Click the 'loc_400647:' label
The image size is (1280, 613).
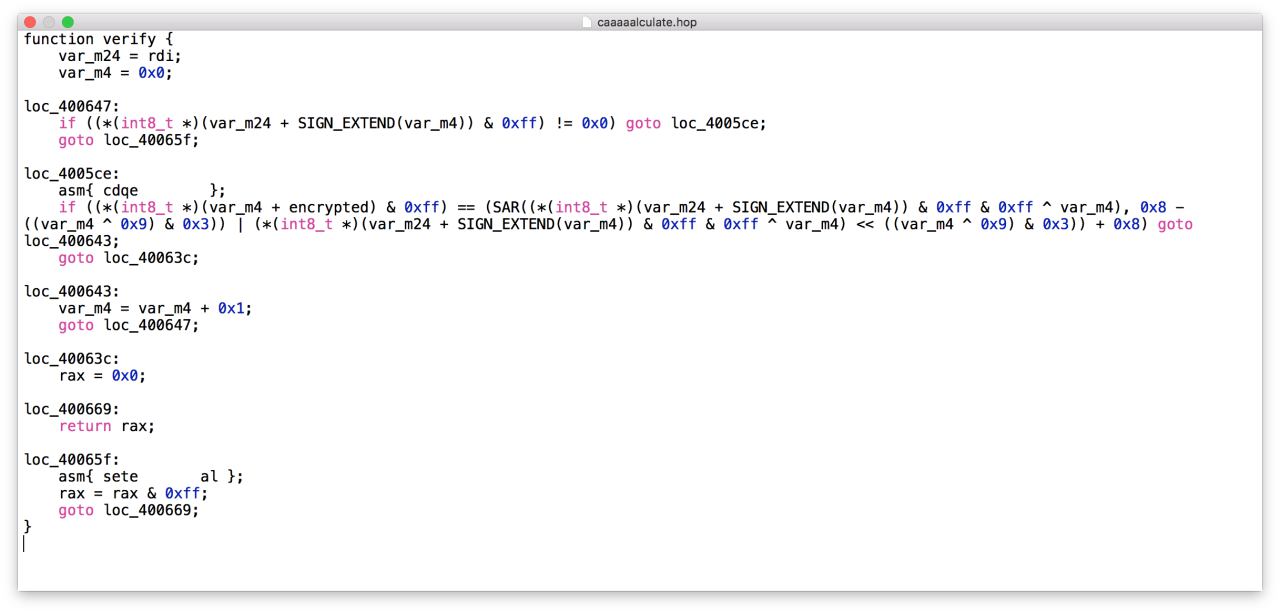click(x=71, y=105)
